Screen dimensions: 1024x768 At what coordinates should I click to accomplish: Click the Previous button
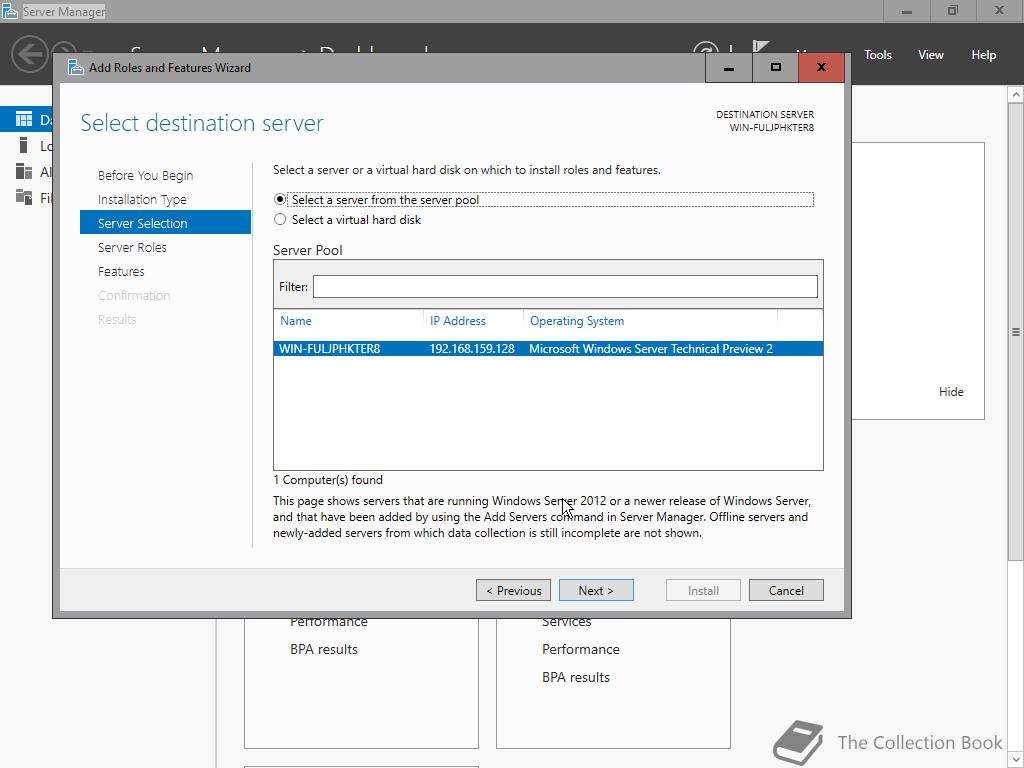point(513,590)
